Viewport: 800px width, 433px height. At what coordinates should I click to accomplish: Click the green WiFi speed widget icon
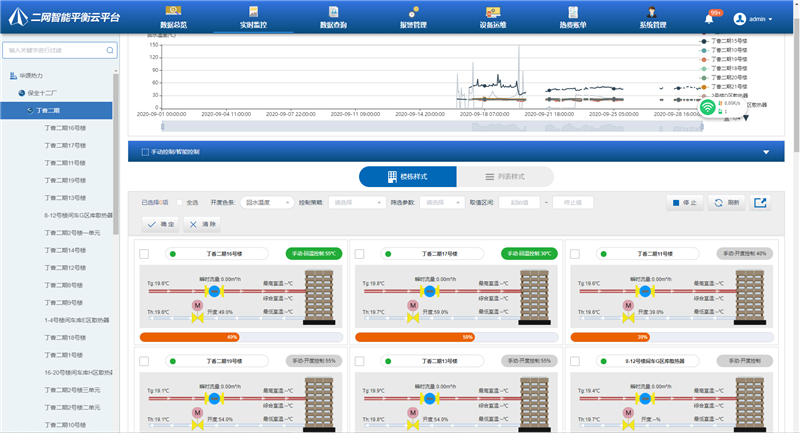[x=707, y=107]
